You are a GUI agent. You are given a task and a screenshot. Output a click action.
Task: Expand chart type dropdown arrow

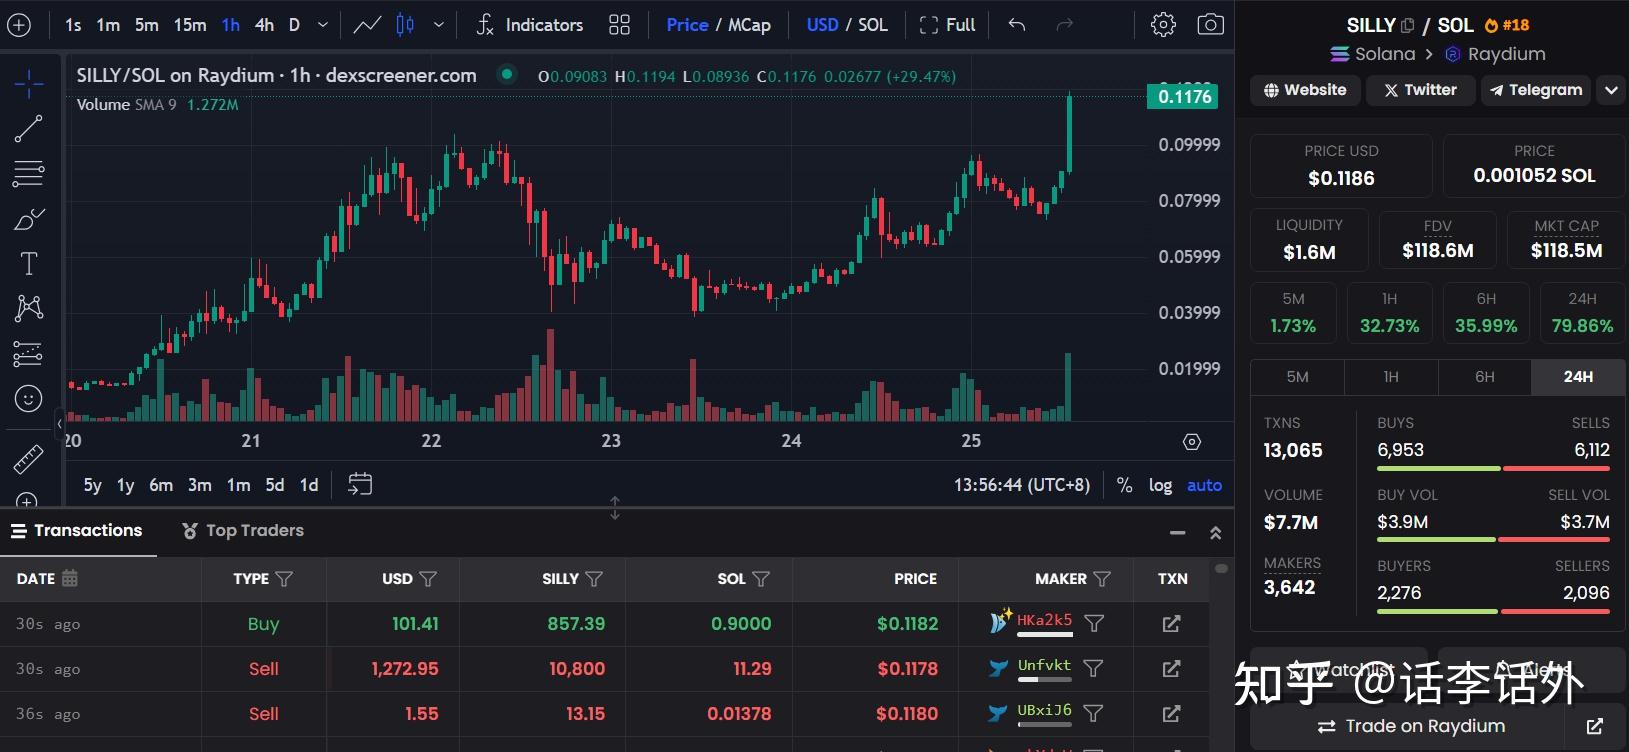click(438, 25)
